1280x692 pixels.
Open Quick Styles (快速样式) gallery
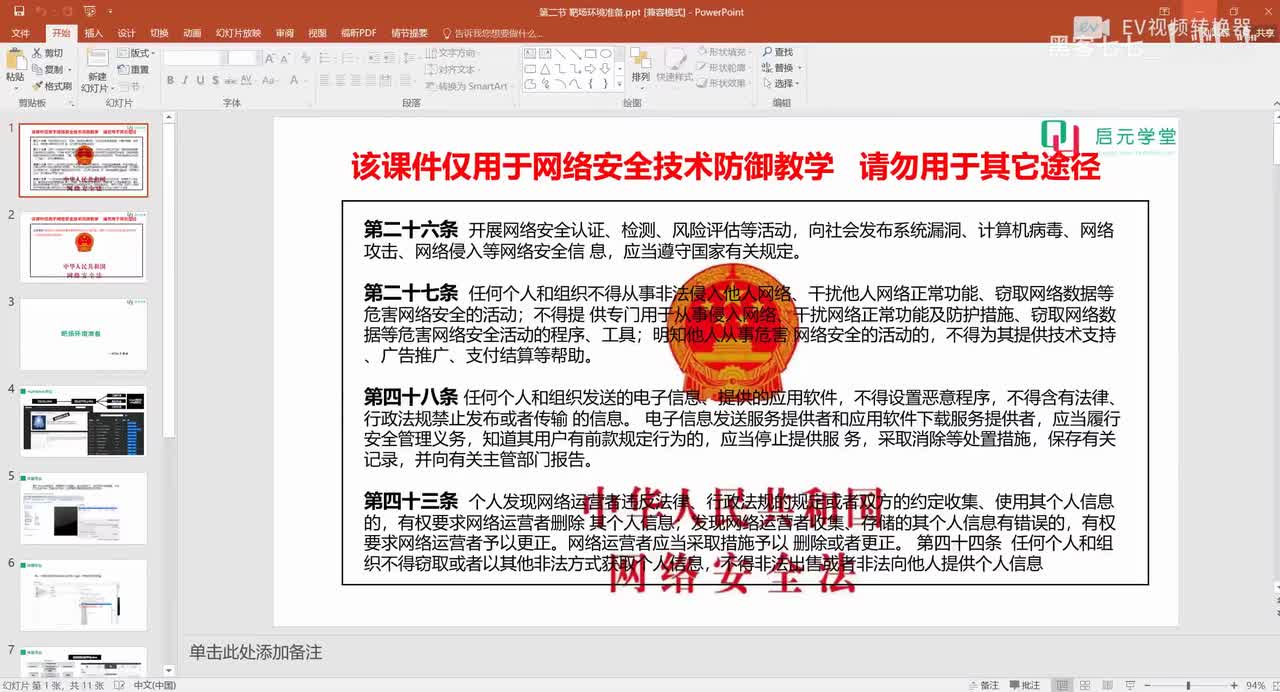click(675, 66)
